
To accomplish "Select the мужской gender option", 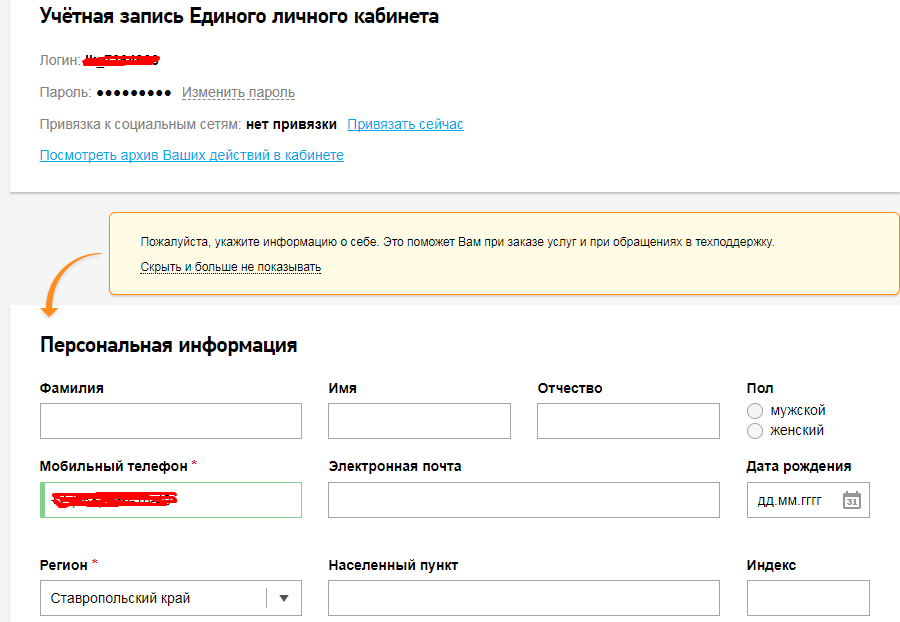I will [755, 411].
